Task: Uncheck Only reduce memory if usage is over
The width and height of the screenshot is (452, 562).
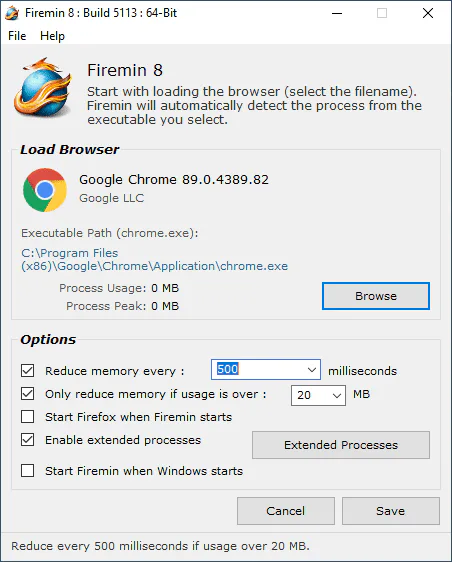Action: tap(28, 394)
